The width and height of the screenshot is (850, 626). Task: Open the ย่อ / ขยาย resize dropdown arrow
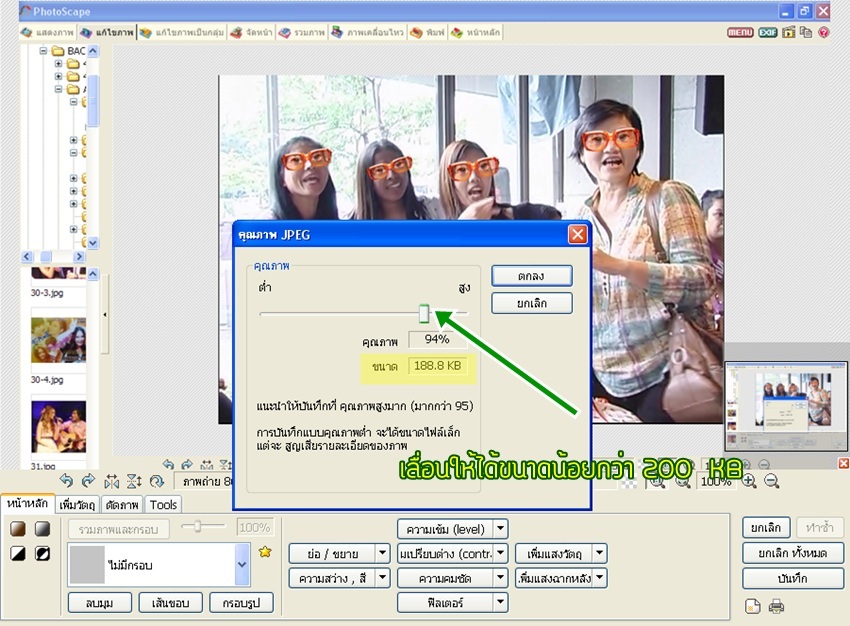tap(382, 553)
